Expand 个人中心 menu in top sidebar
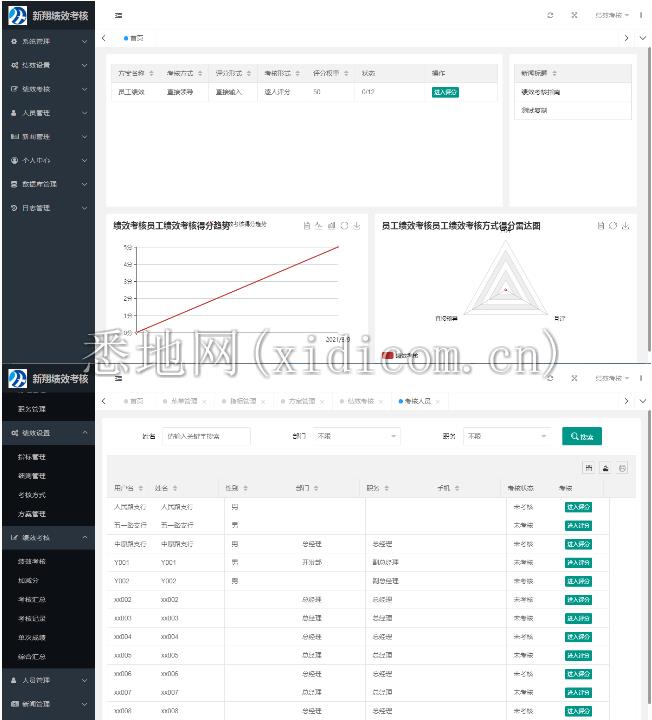The height and width of the screenshot is (720, 652). (x=48, y=160)
